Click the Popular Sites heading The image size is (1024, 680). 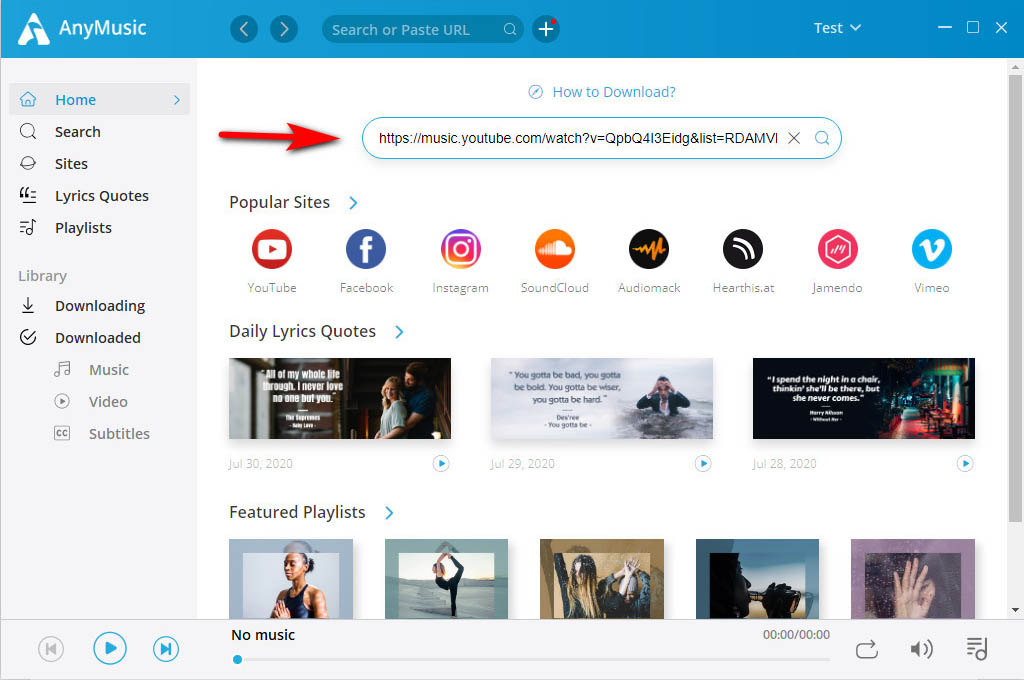[x=280, y=202]
